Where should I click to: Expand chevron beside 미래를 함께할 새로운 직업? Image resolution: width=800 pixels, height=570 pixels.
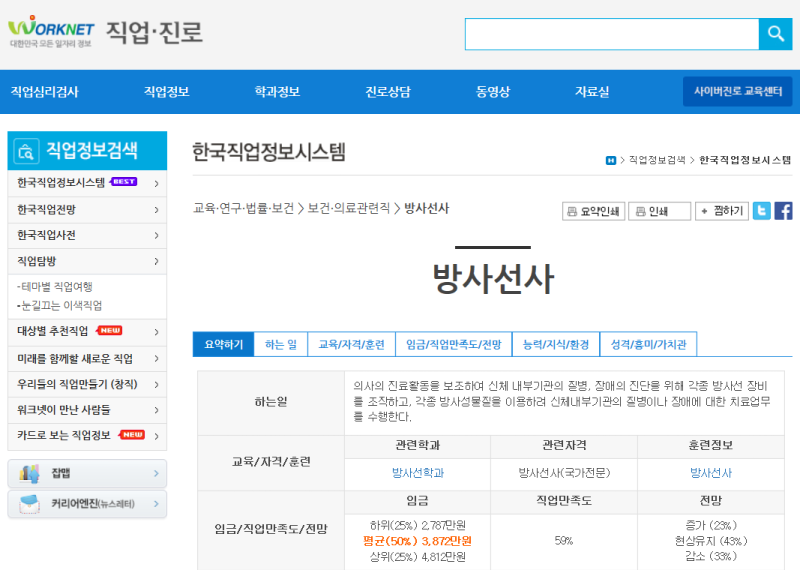coord(156,359)
